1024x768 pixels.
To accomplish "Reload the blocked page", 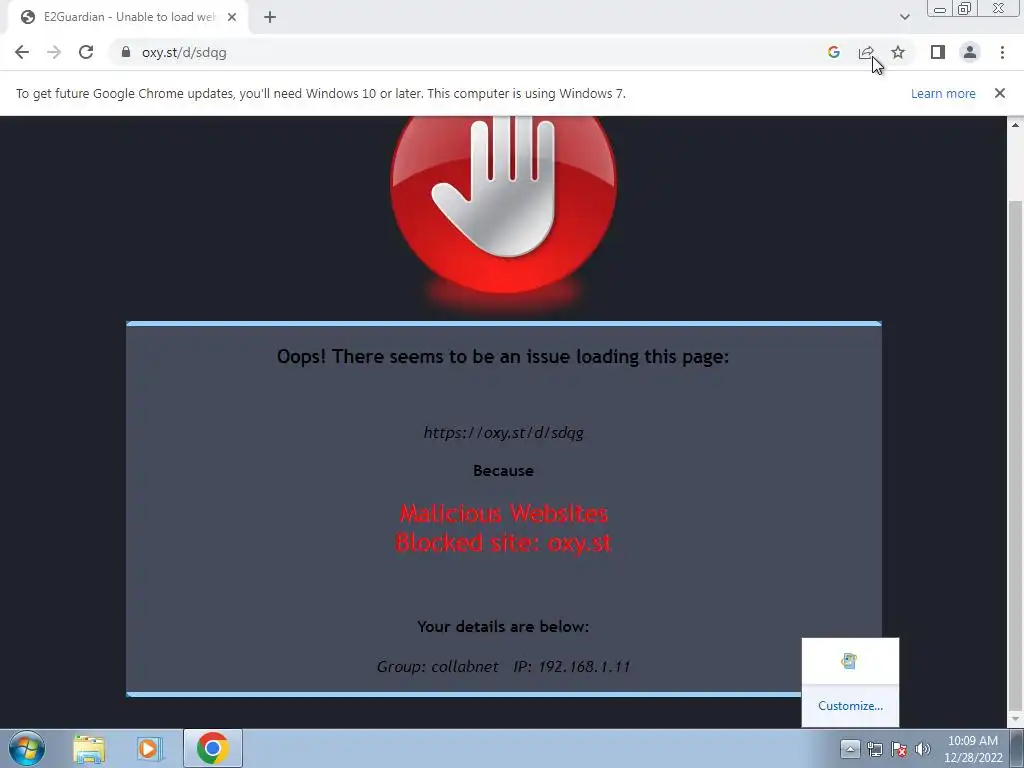I will [86, 52].
